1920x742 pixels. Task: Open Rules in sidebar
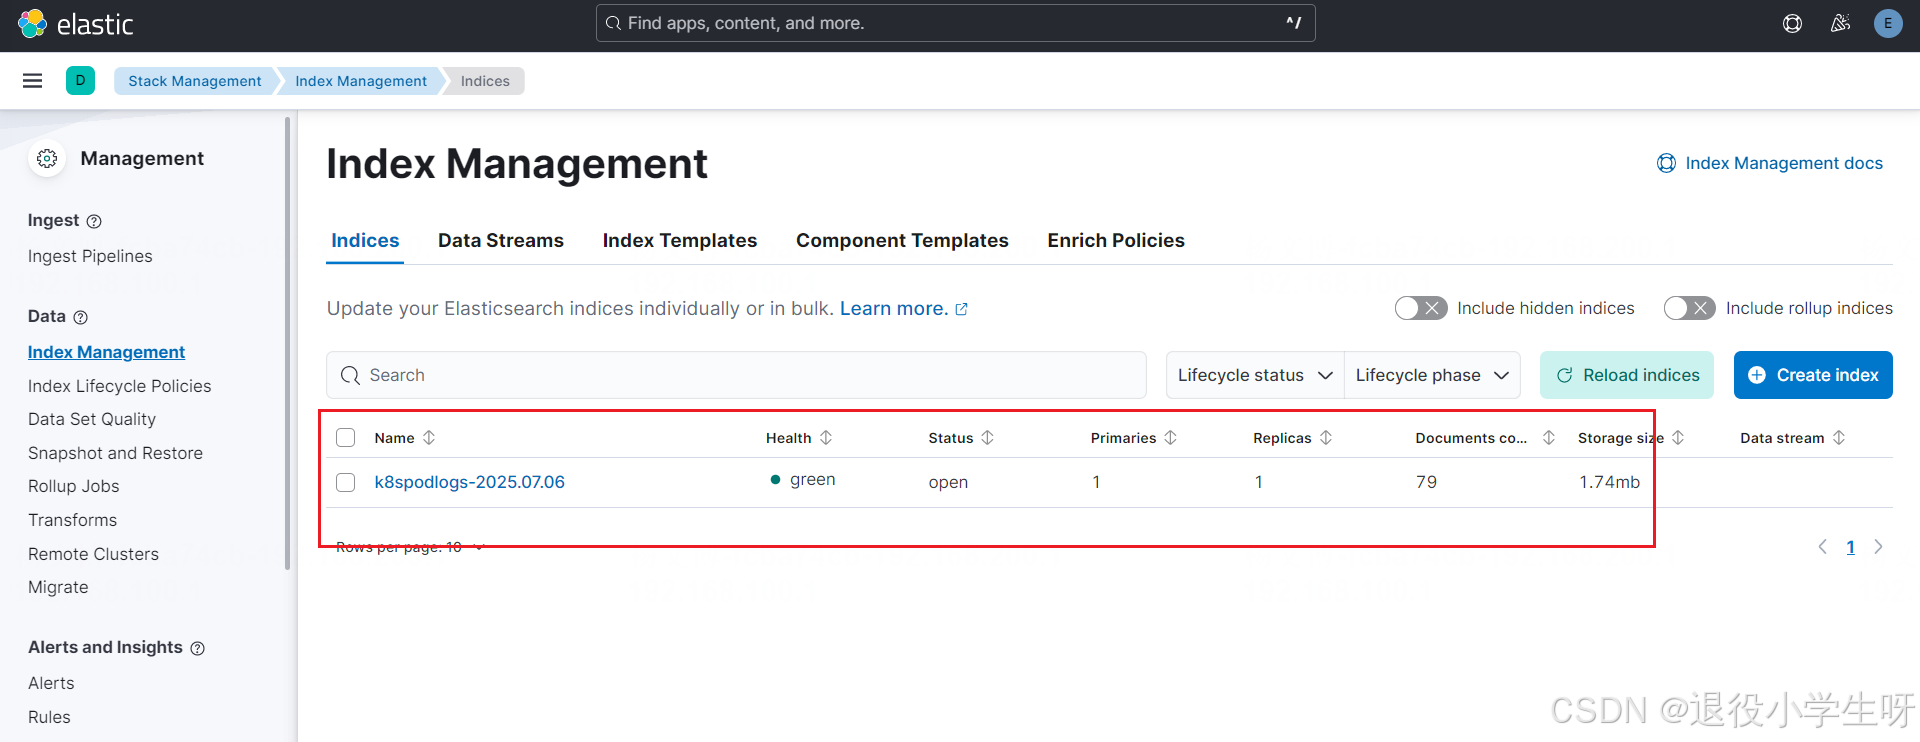coord(49,717)
